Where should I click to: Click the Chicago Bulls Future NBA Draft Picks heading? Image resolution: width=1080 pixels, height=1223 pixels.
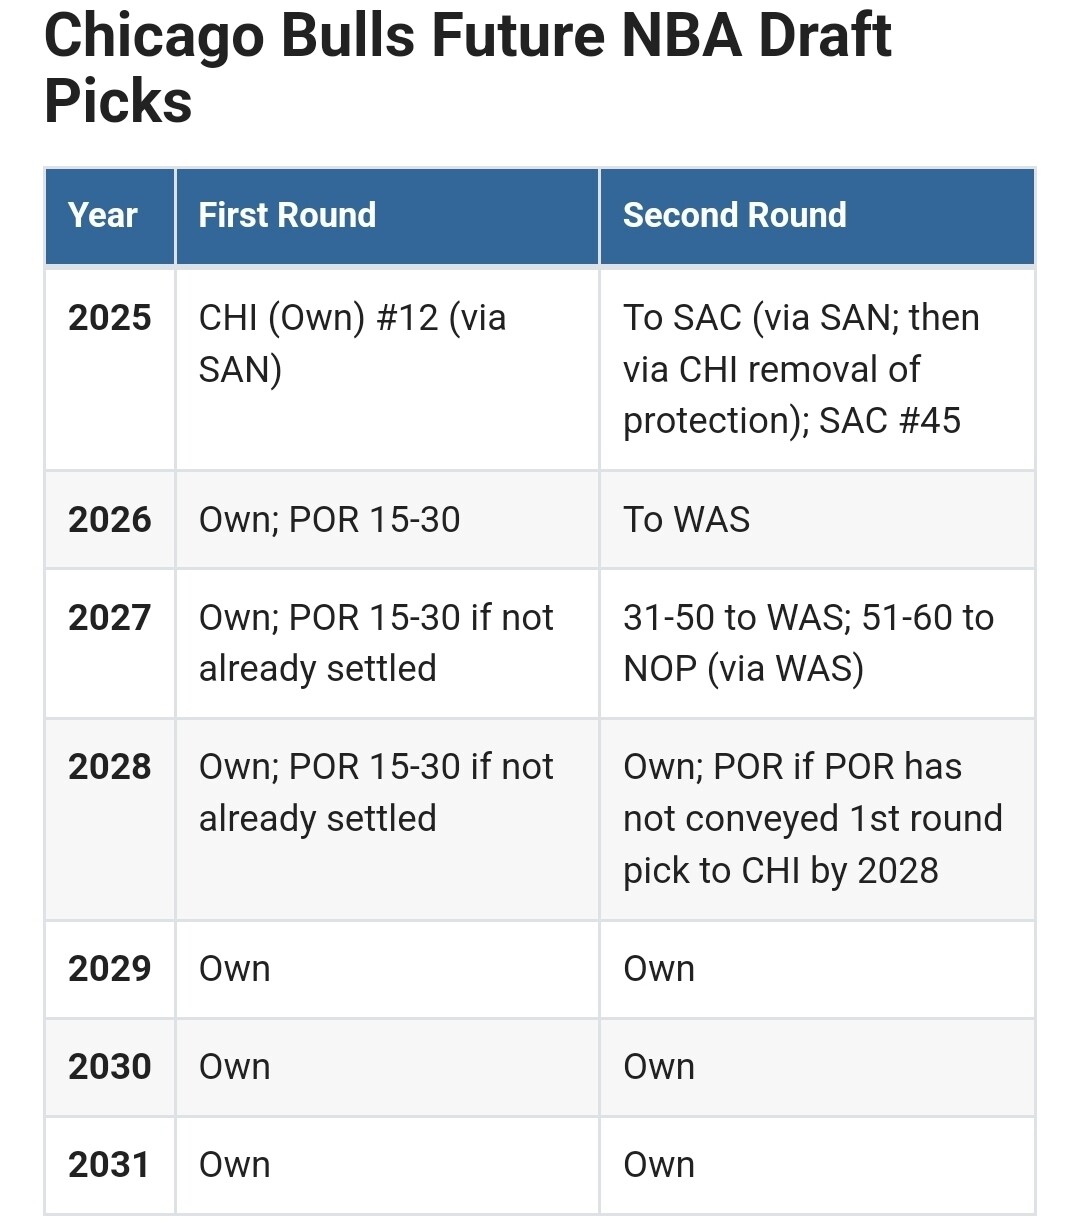tap(468, 68)
